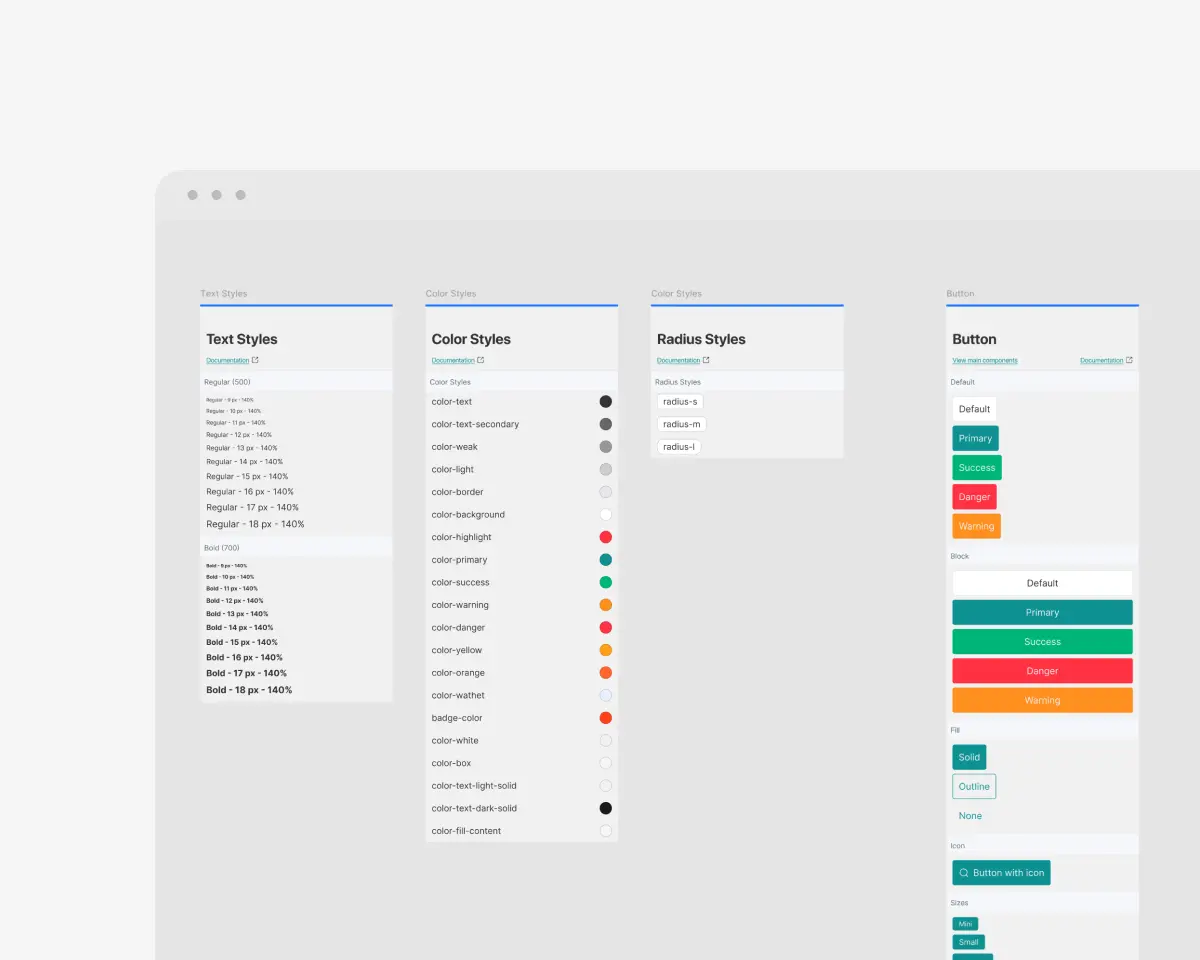Viewport: 1200px width, 960px height.
Task: Select the color-text-dark-solid black swatch
Action: (x=605, y=808)
